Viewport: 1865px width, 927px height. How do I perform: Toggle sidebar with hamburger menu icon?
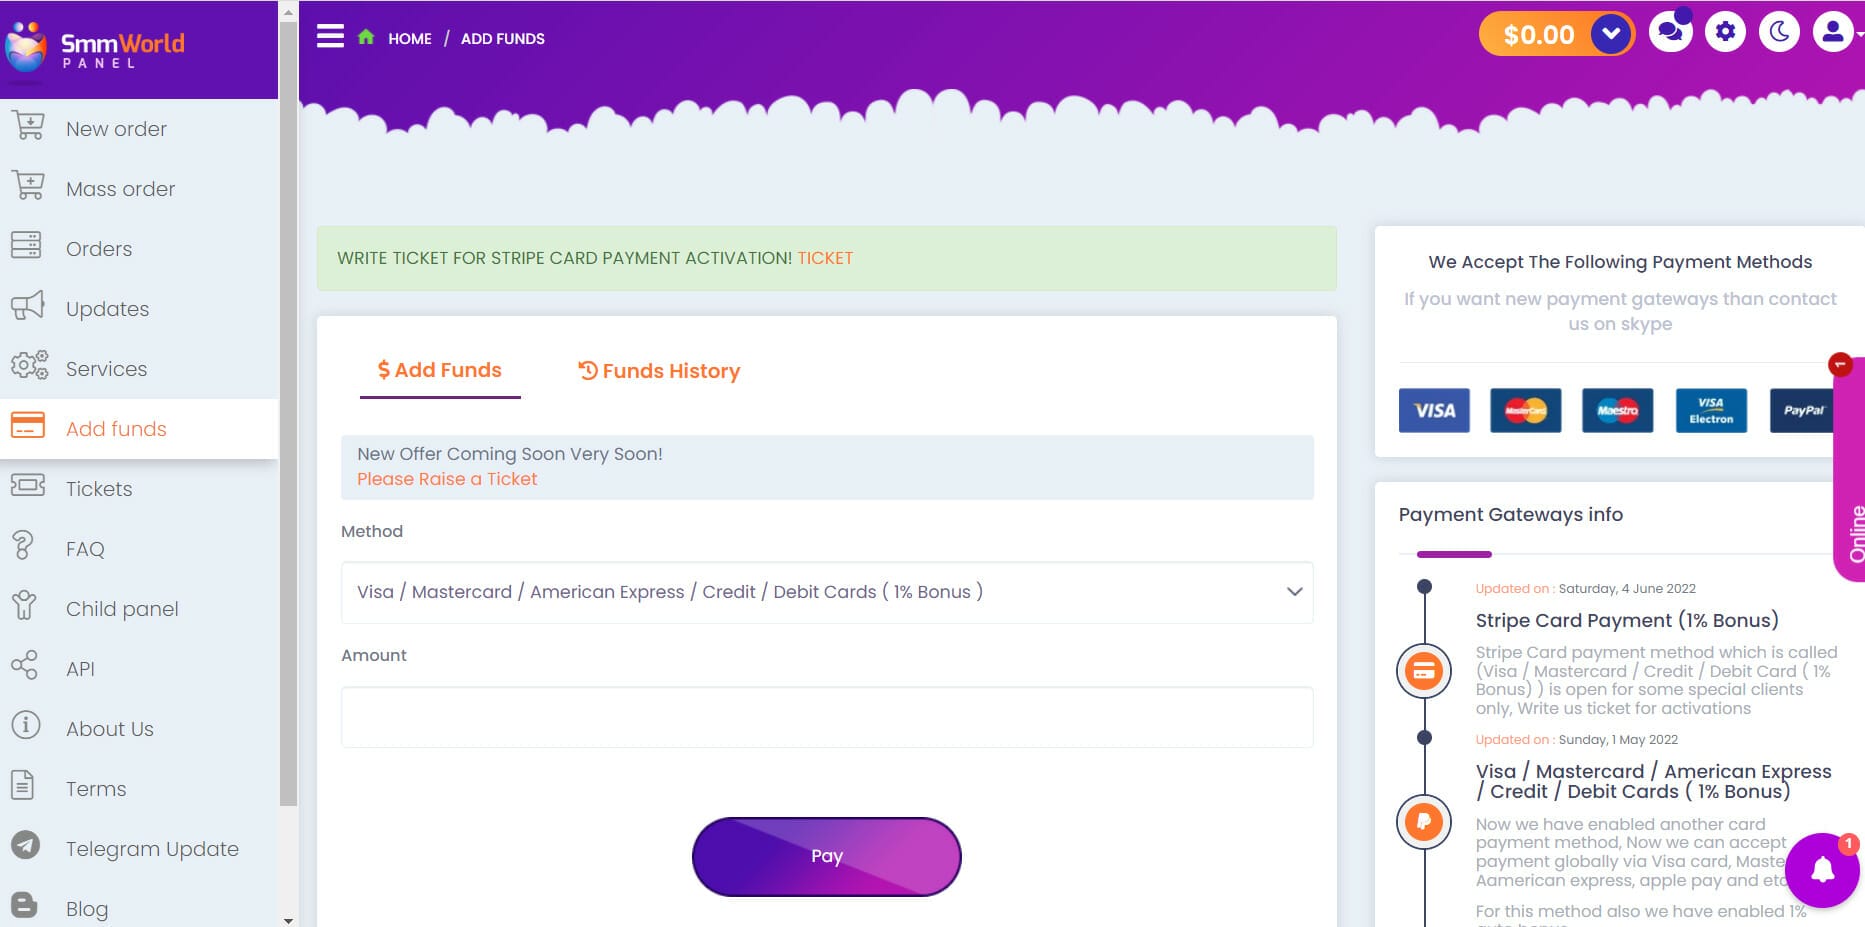point(330,37)
